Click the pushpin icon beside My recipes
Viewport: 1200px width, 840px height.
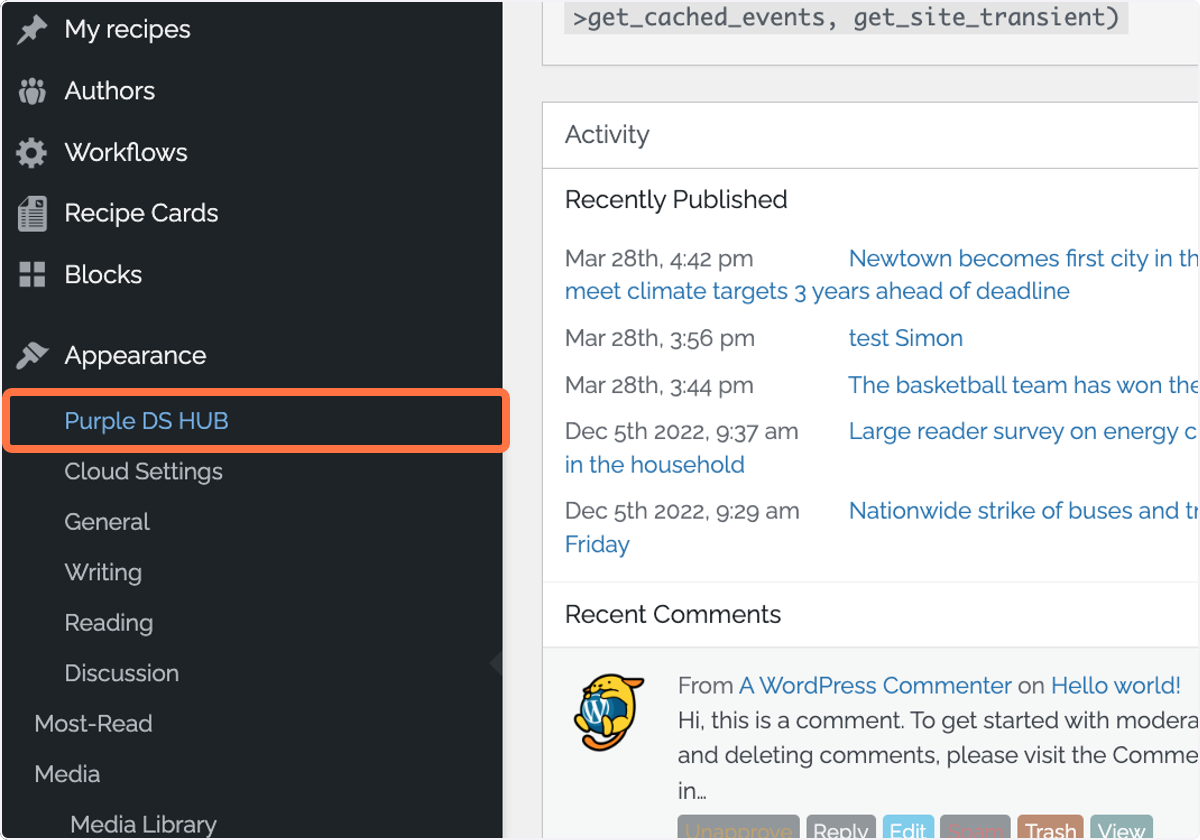coord(32,30)
